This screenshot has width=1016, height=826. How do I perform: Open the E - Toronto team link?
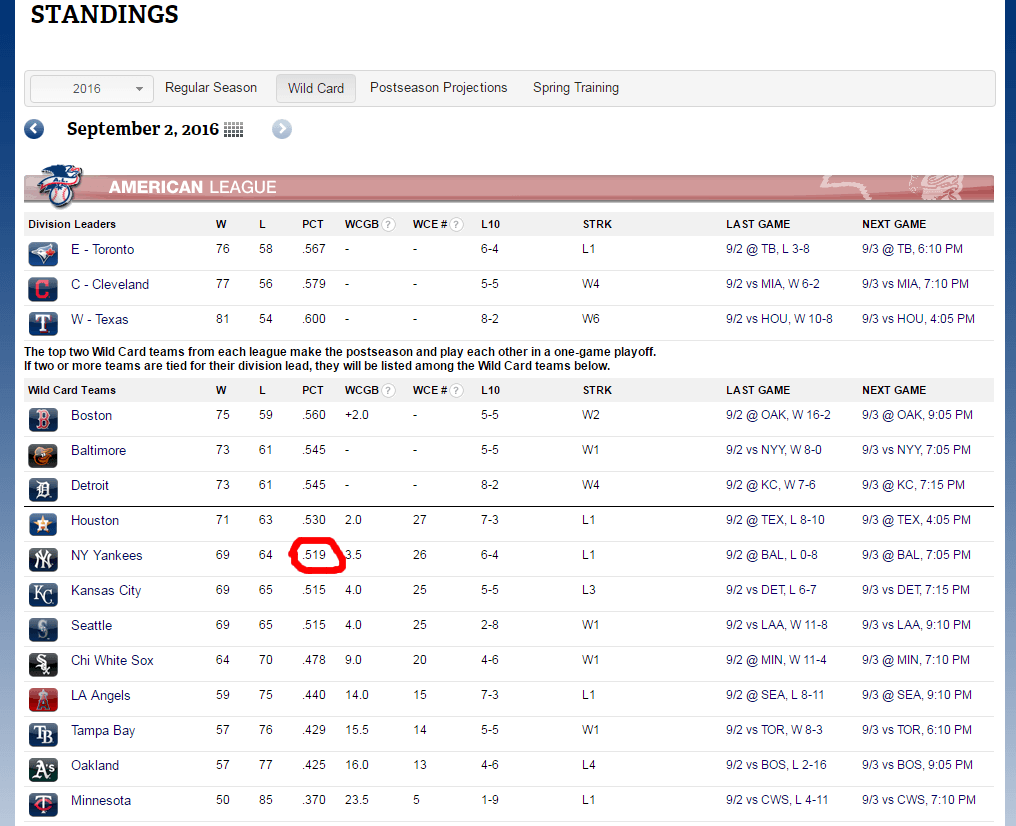tap(102, 249)
